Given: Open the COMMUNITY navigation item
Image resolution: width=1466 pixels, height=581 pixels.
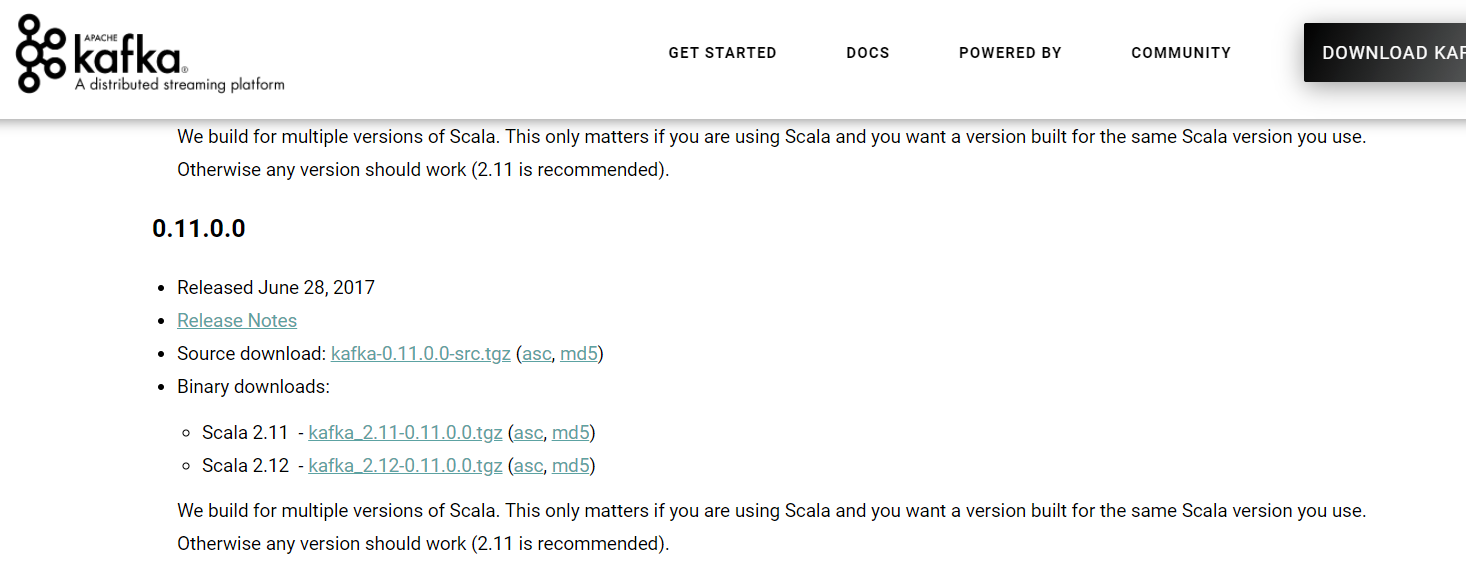Looking at the screenshot, I should coord(1181,53).
